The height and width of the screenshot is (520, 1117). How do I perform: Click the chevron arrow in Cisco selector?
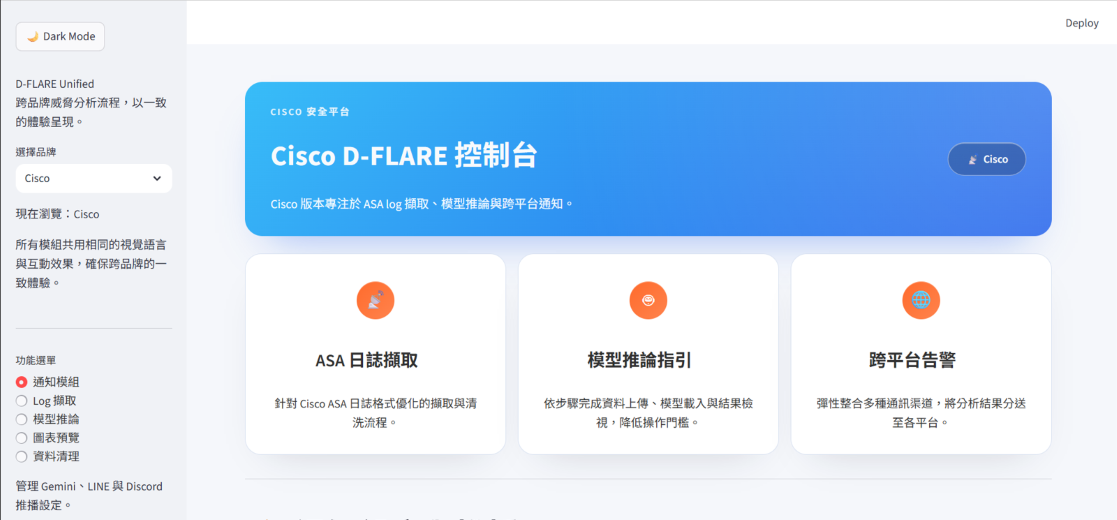(x=157, y=178)
